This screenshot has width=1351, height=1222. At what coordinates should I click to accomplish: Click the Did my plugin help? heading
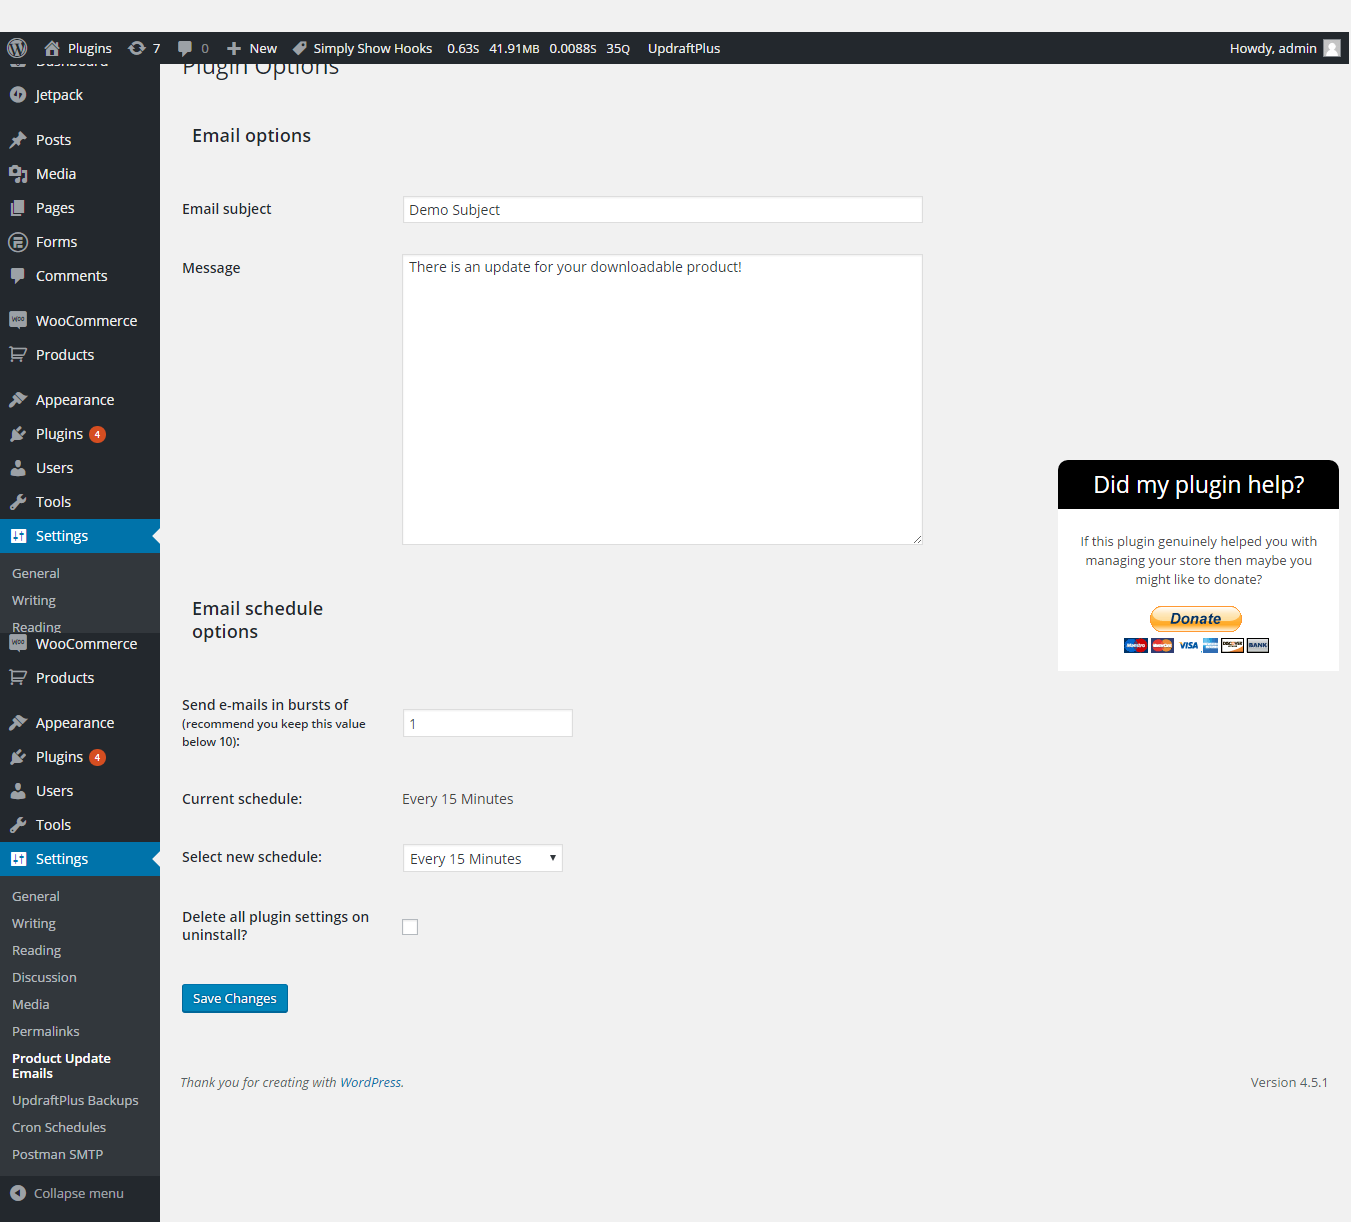tap(1199, 485)
